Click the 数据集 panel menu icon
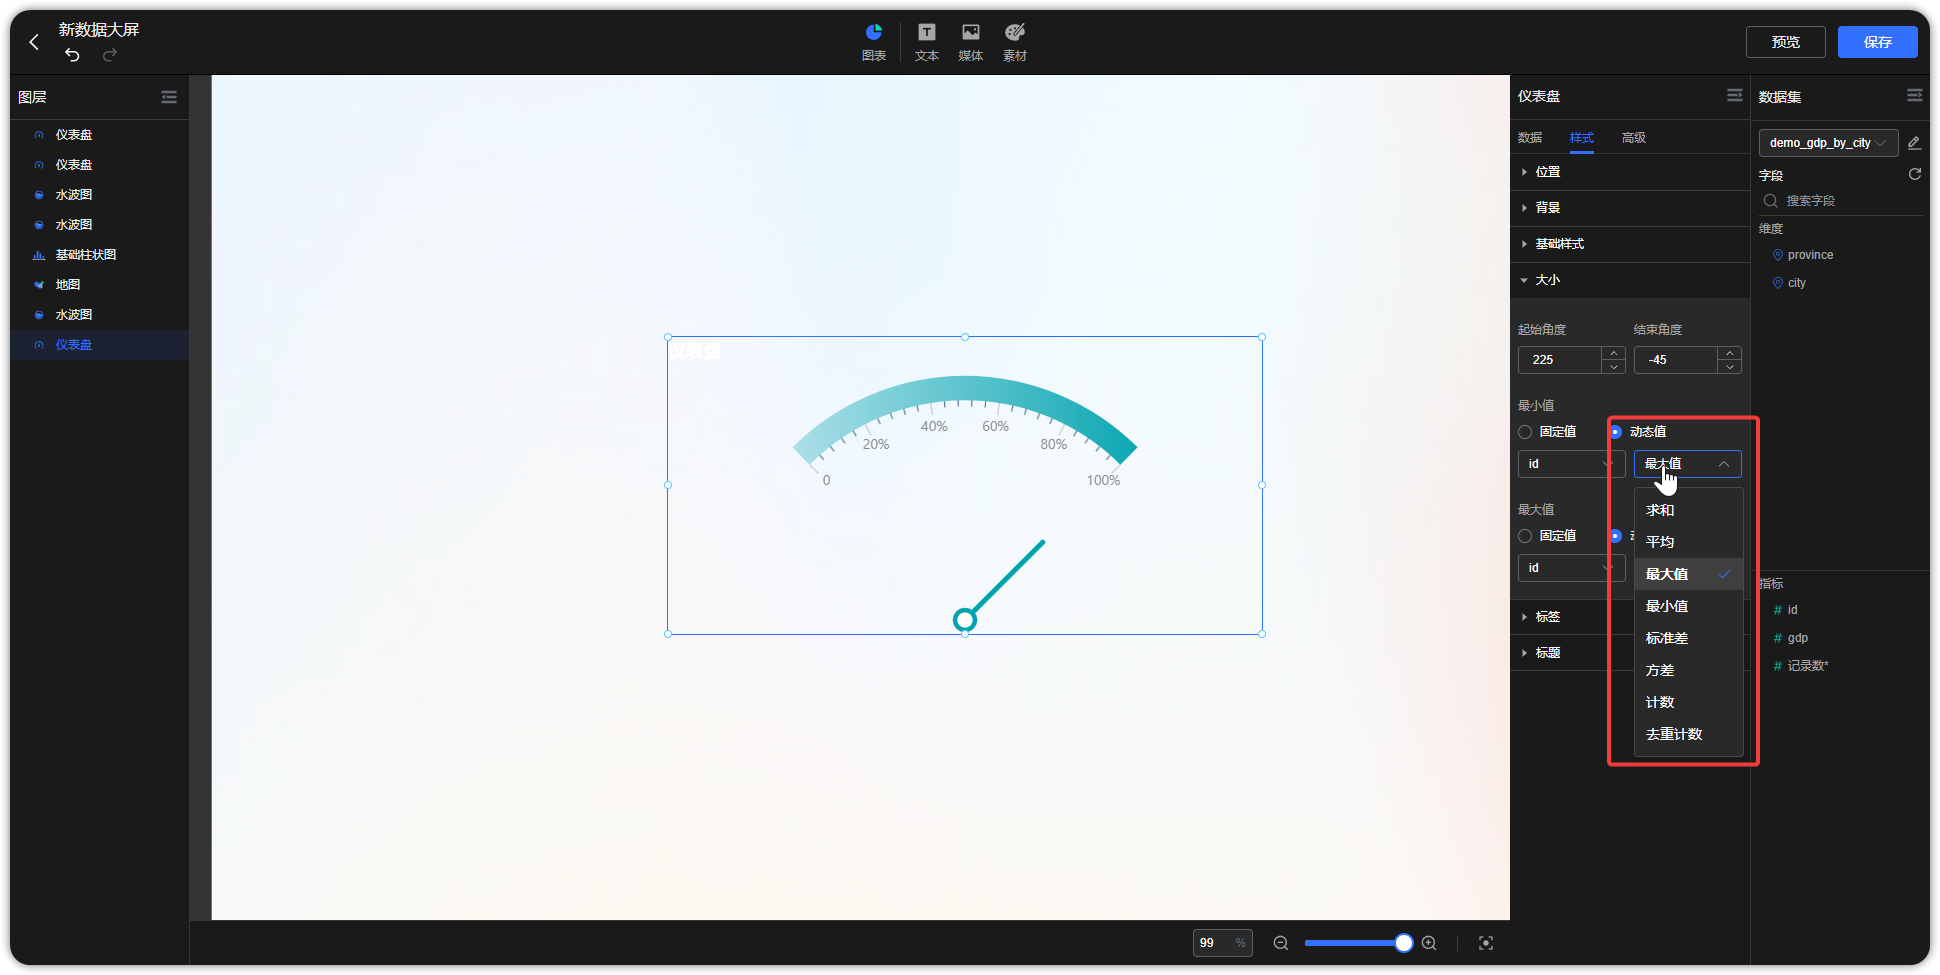 (x=1915, y=95)
